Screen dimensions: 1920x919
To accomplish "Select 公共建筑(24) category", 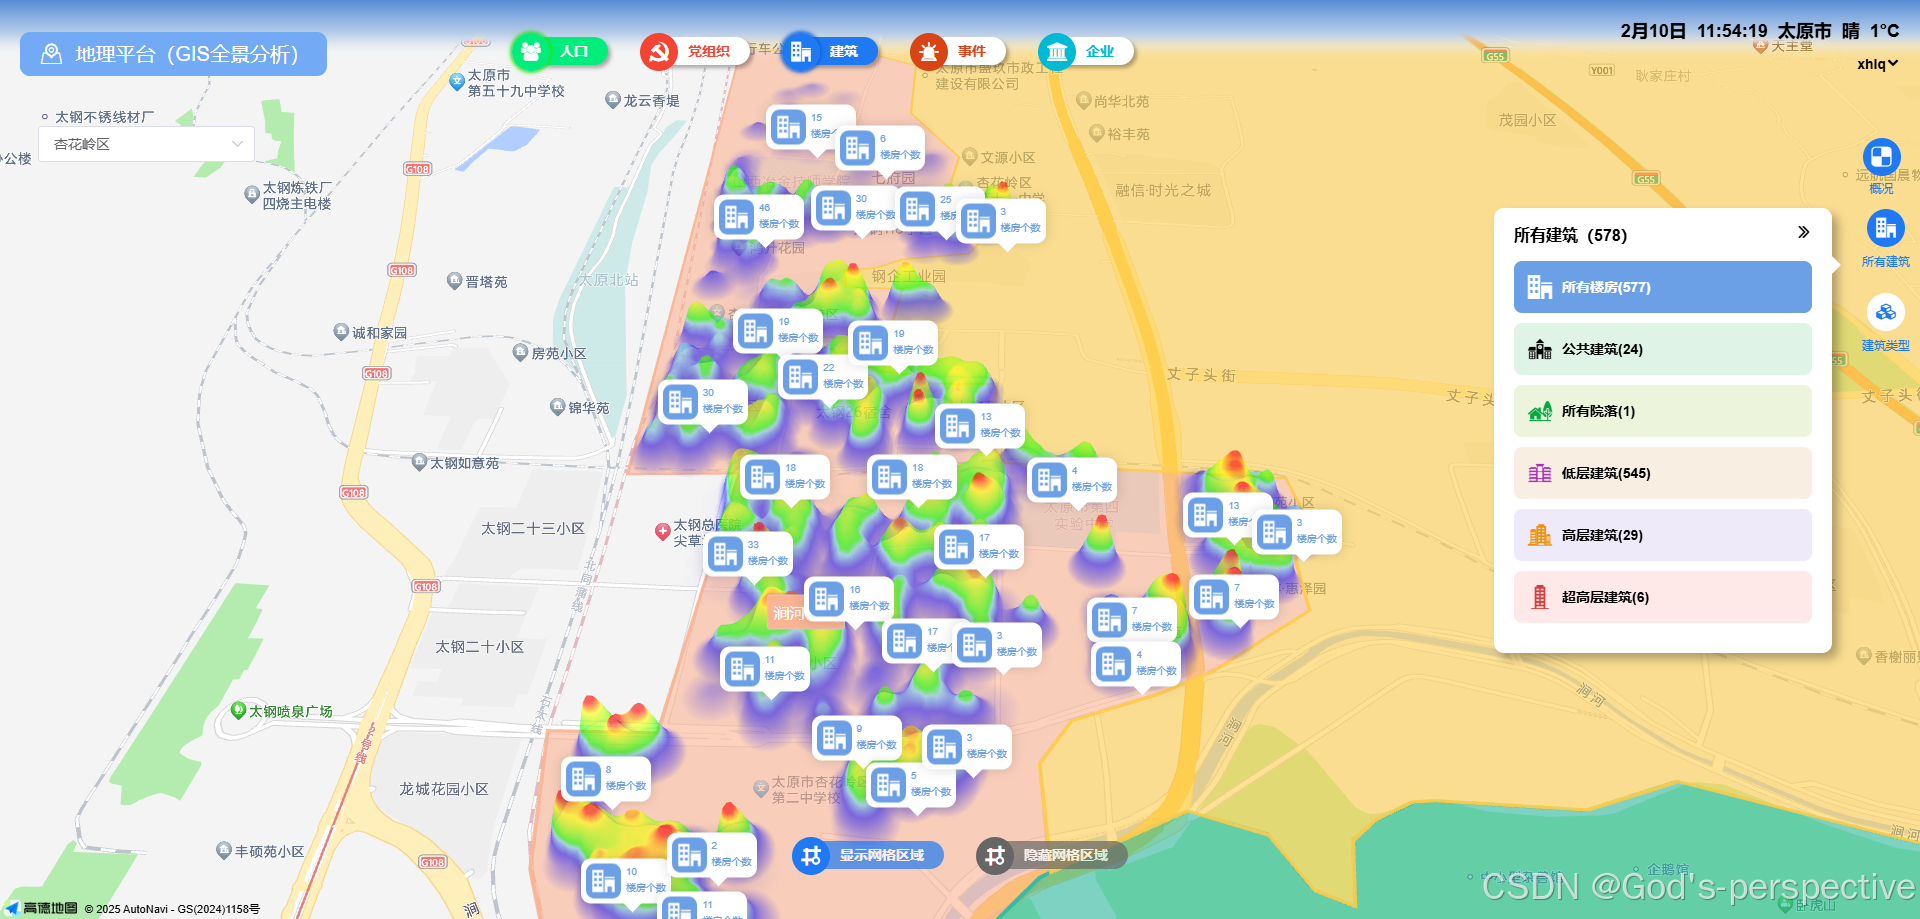I will (x=1662, y=349).
